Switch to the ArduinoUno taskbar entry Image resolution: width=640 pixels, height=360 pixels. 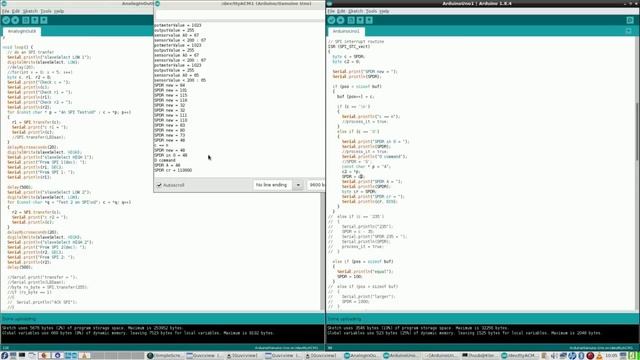click(x=400, y=356)
